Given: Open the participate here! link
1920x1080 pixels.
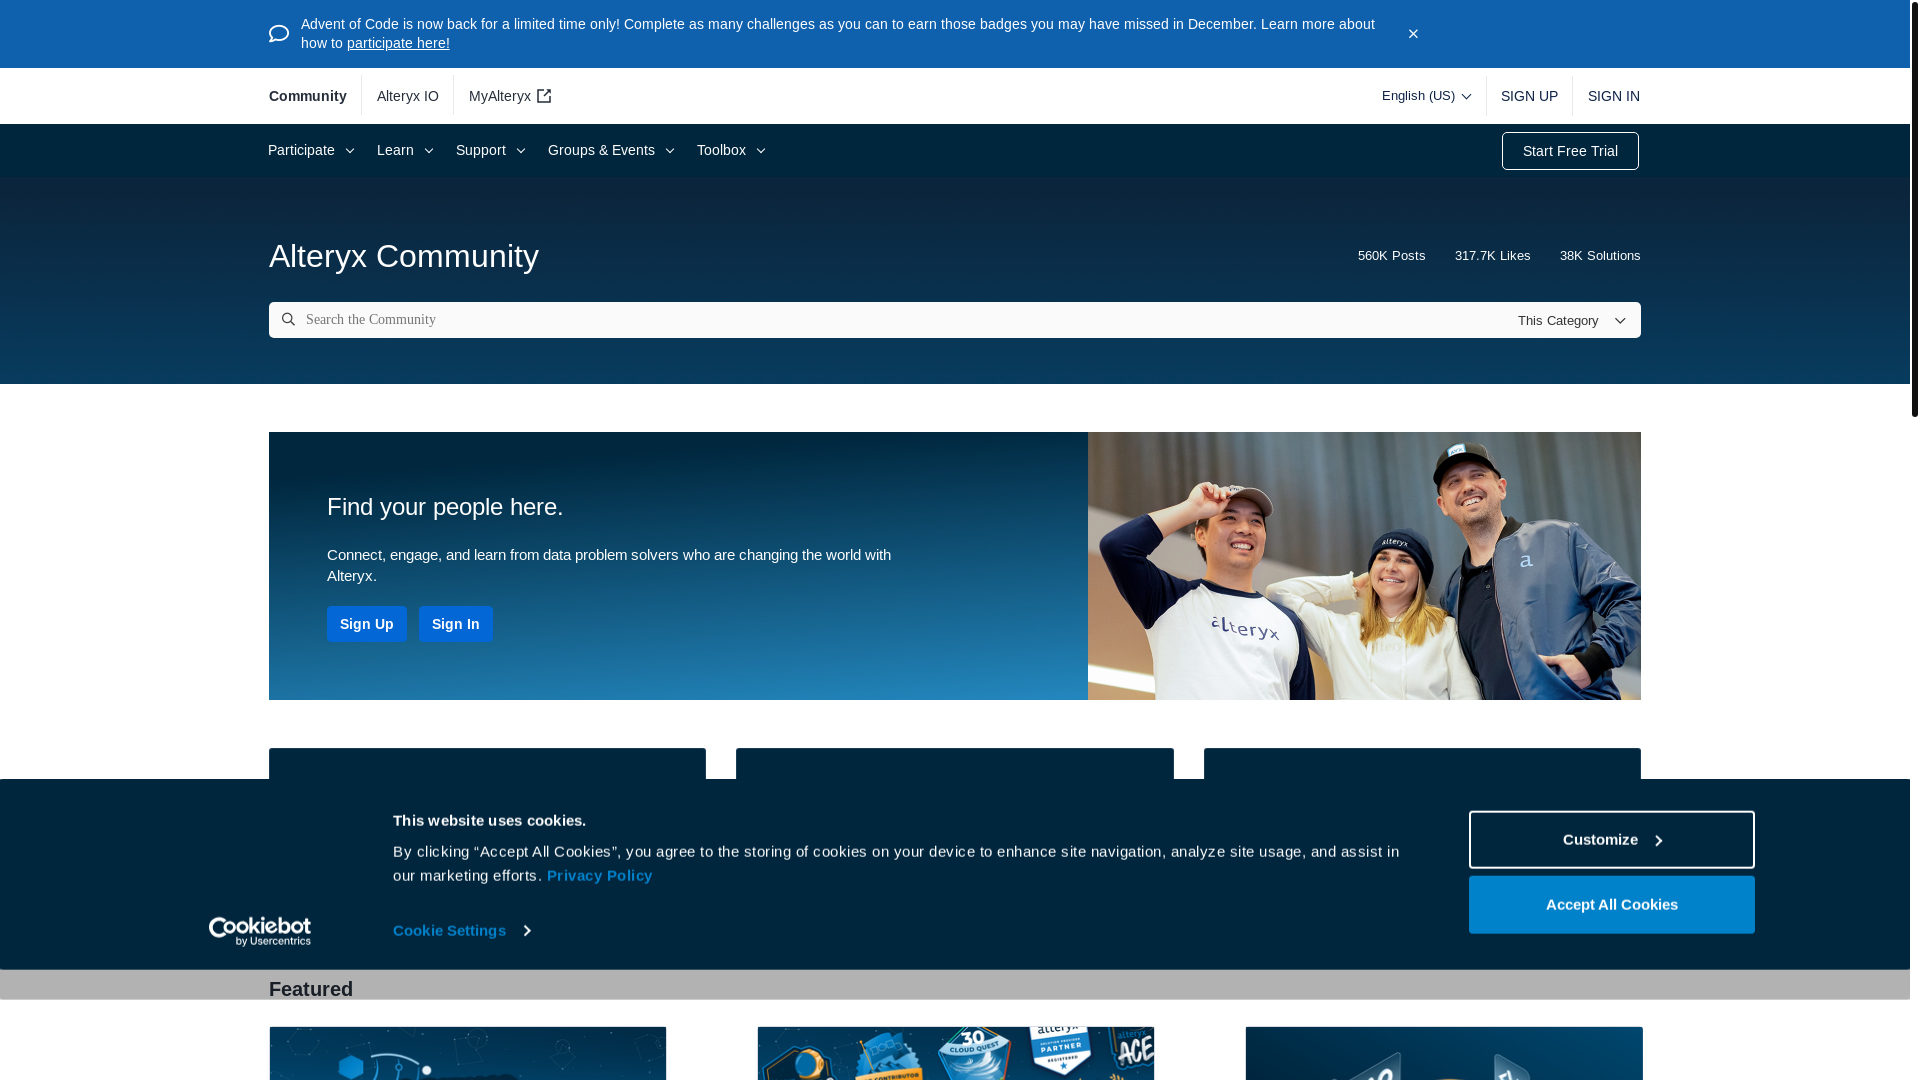Looking at the screenshot, I should tap(398, 43).
